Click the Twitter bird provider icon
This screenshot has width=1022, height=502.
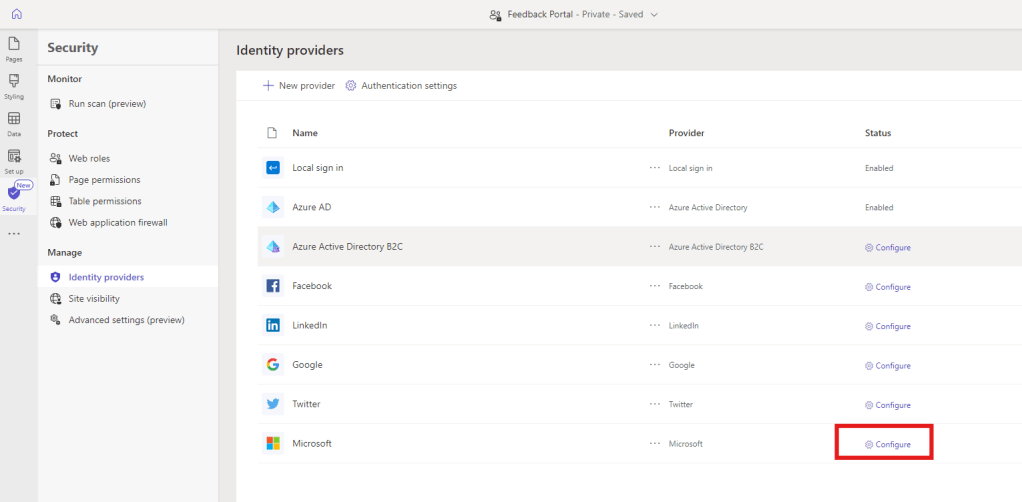(273, 404)
